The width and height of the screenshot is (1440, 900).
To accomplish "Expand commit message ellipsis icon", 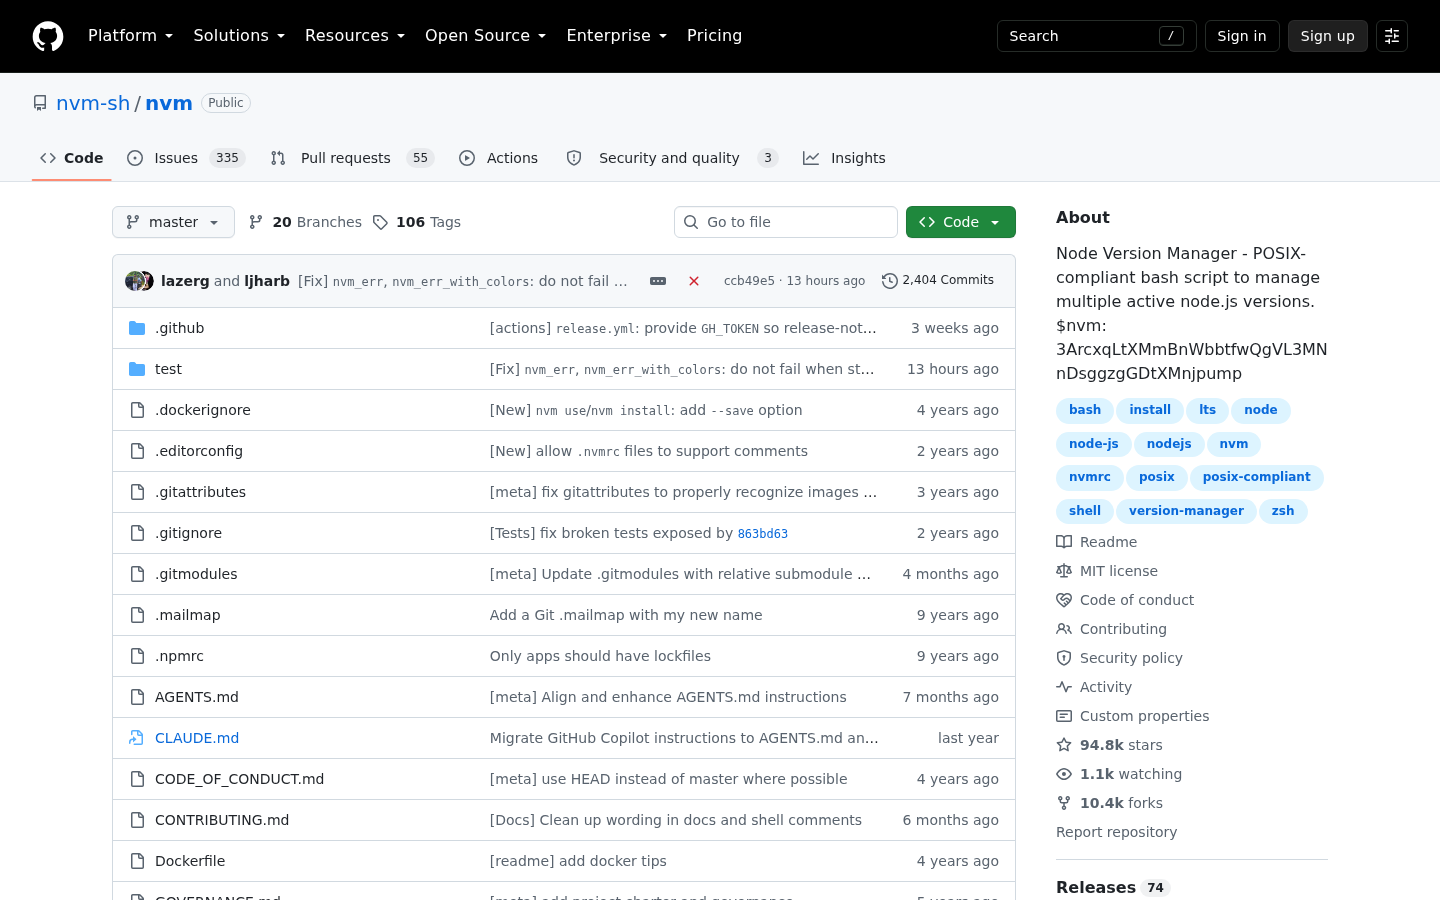I will click(658, 281).
